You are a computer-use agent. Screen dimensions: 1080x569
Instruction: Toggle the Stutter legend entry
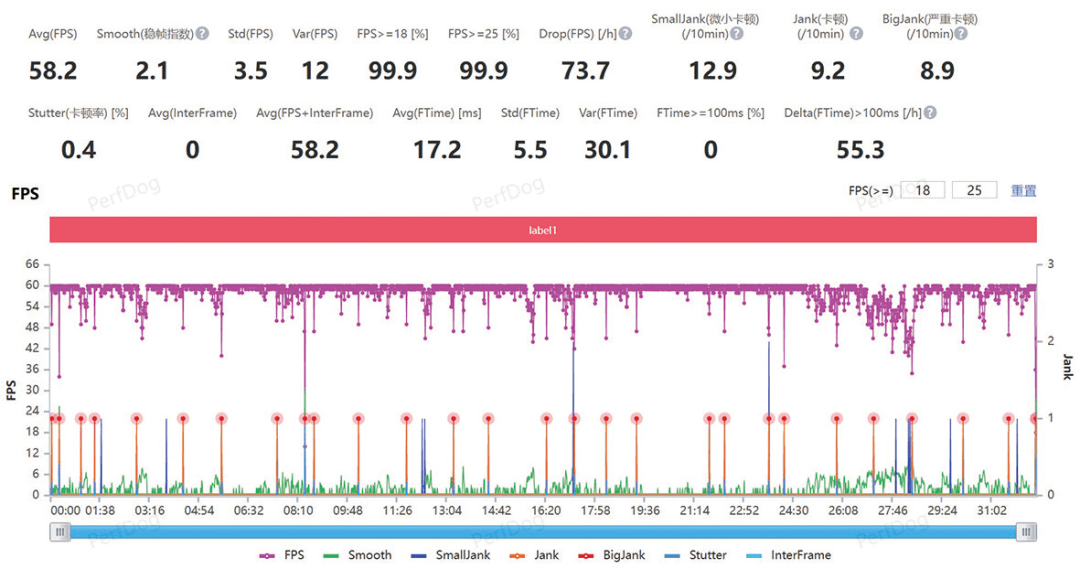coord(700,555)
